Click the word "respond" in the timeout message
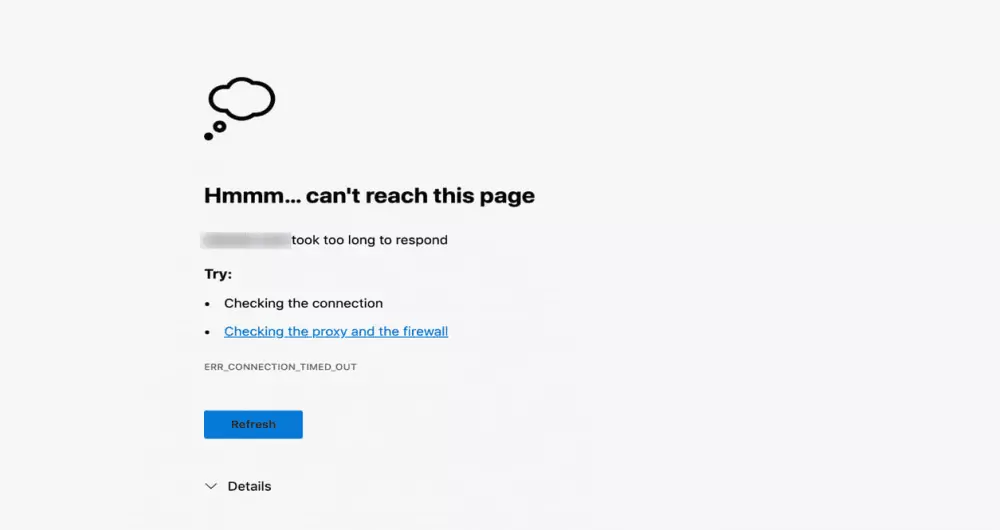This screenshot has height=530, width=1000. [422, 240]
